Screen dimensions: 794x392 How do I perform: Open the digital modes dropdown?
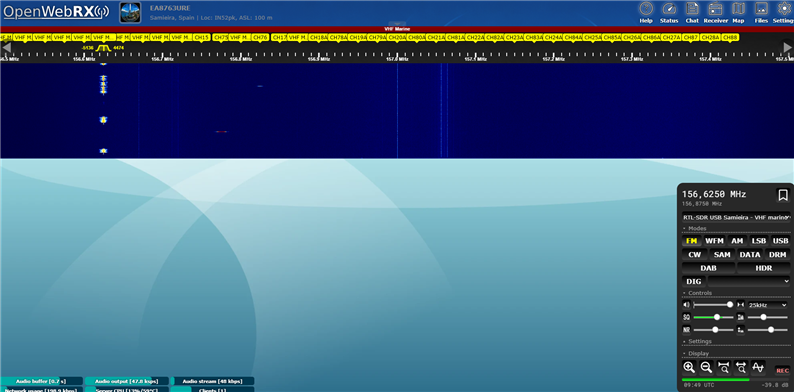(749, 281)
